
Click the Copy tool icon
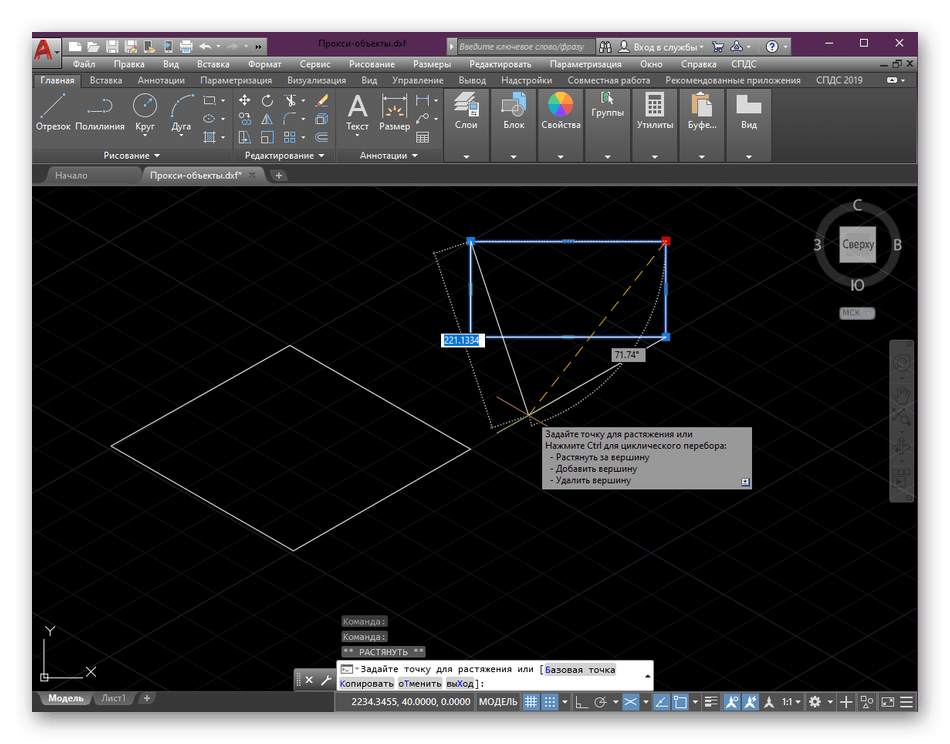coord(245,119)
